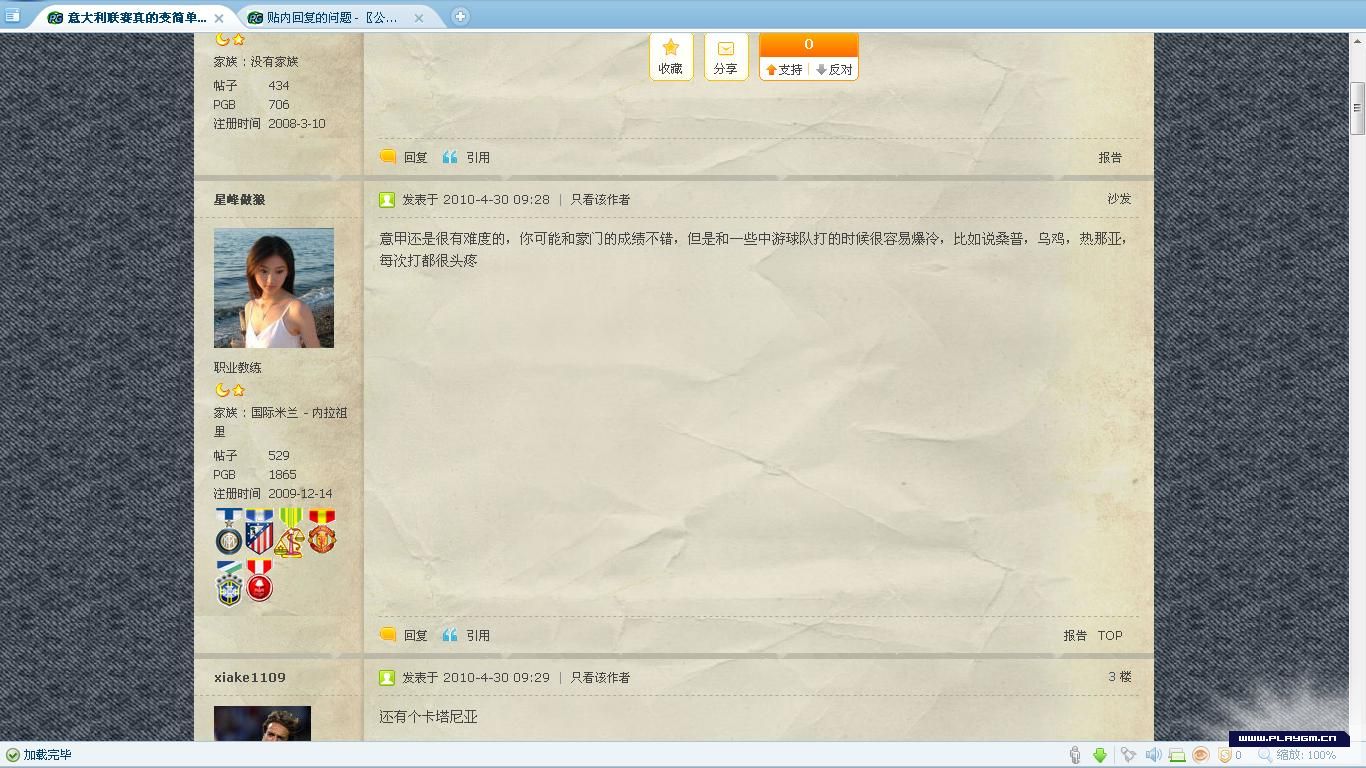Click 引用 below the 星峰傲狼 post
Viewport: 1366px width, 768px height.
[x=478, y=635]
